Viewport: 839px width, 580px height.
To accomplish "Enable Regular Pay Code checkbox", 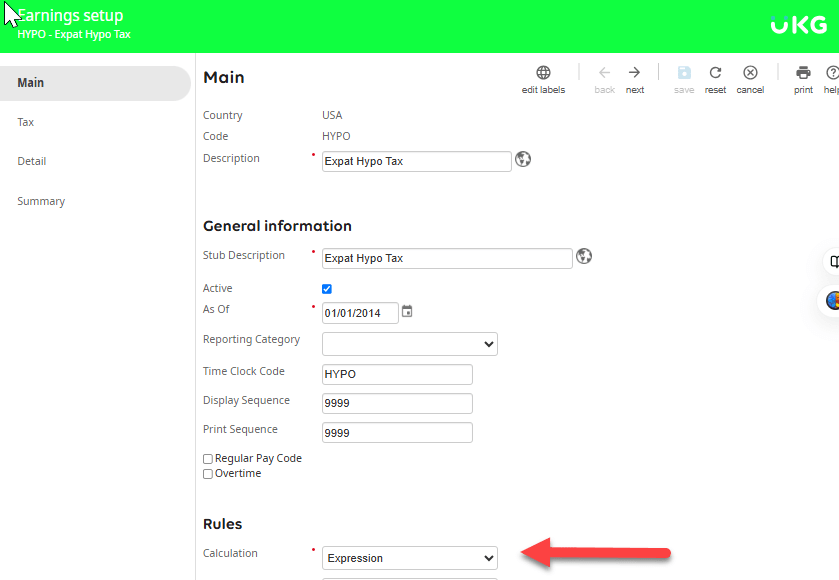I will pos(208,459).
